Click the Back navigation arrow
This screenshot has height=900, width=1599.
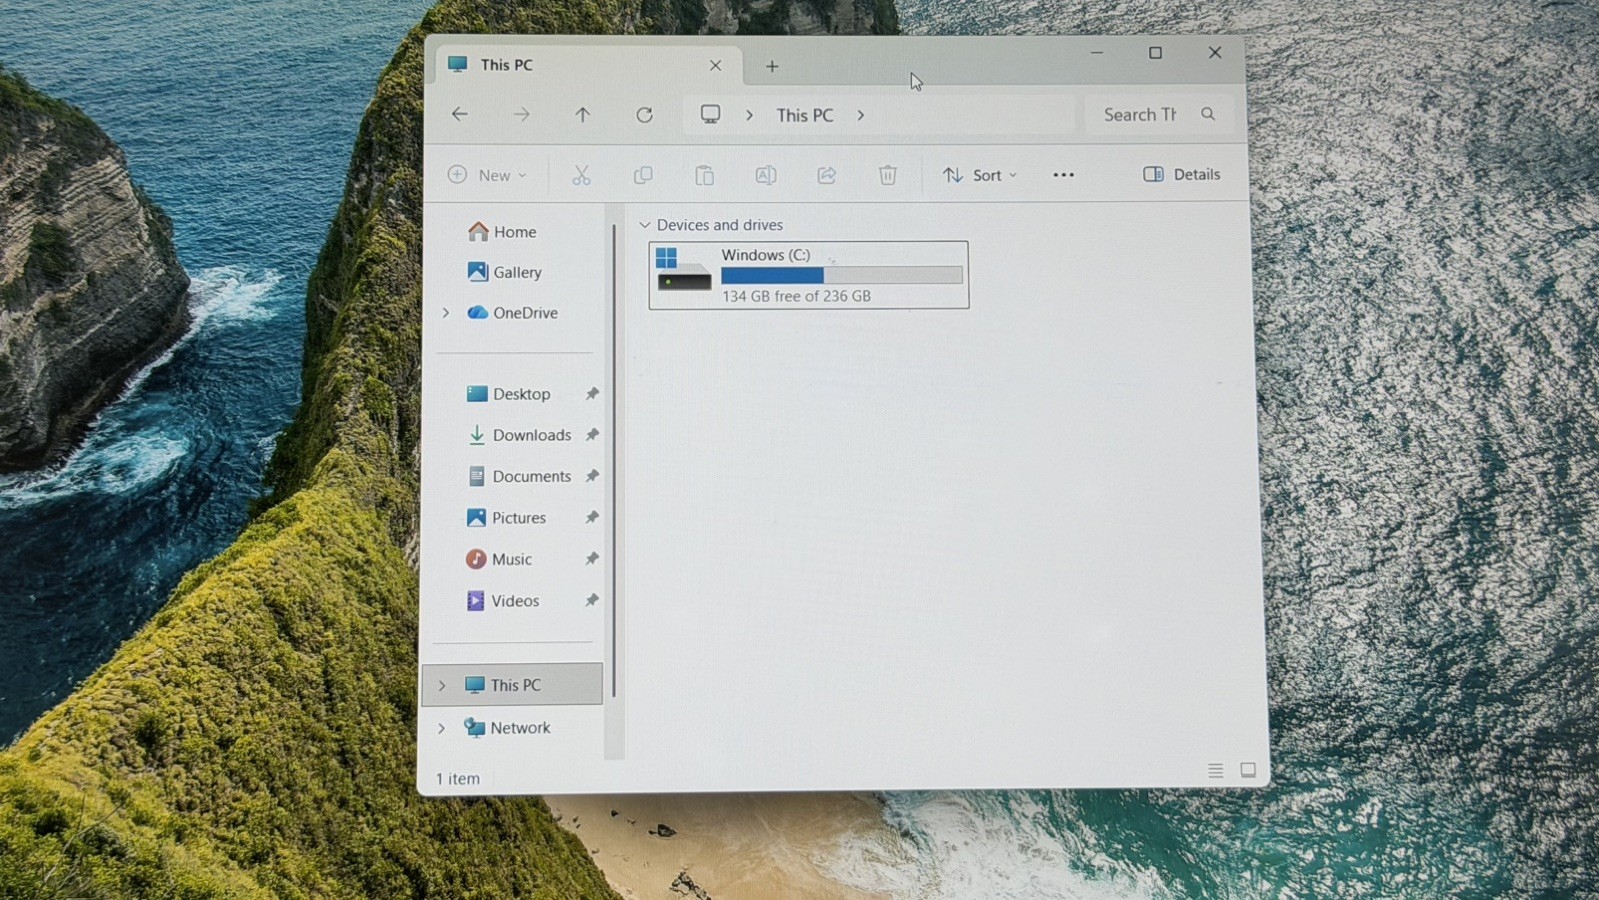[x=460, y=115]
